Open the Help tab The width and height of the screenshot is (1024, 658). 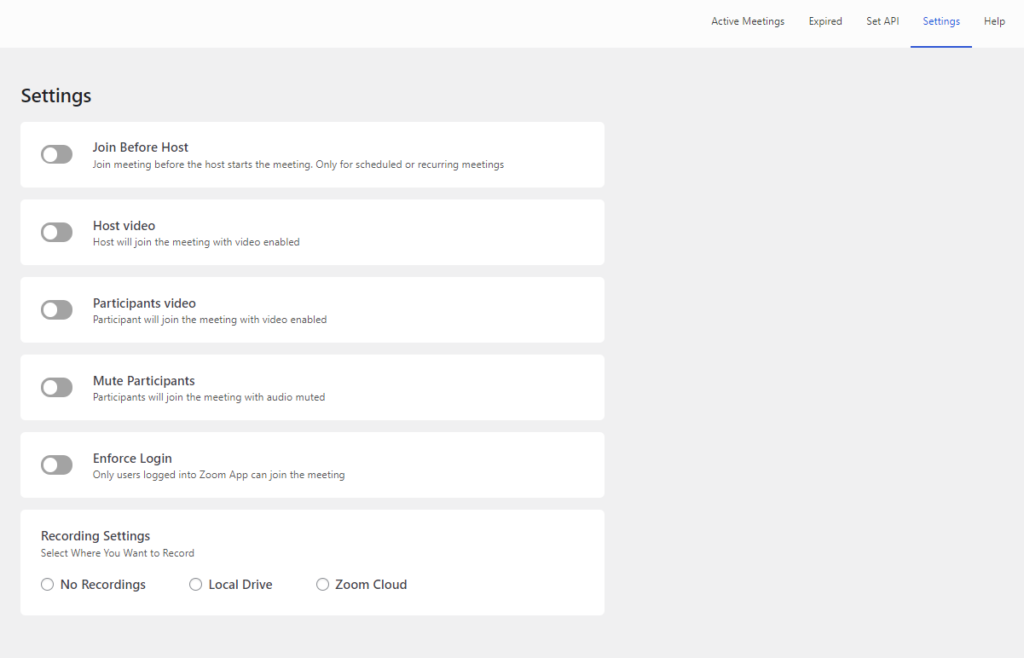point(994,21)
